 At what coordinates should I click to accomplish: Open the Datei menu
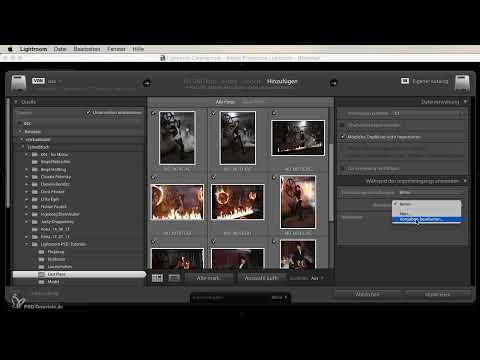click(x=60, y=49)
